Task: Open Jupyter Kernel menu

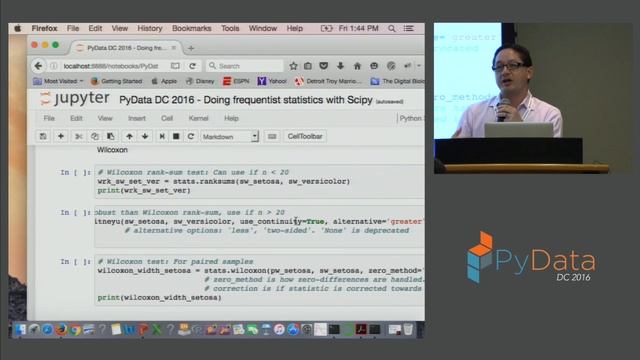Action: pos(198,118)
